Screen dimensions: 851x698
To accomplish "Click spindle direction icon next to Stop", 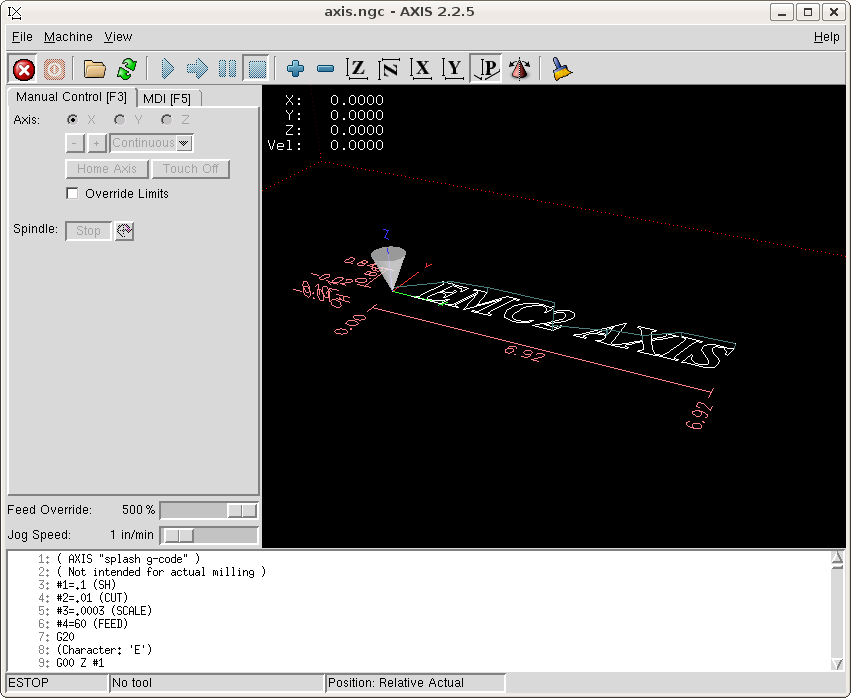I will [124, 231].
